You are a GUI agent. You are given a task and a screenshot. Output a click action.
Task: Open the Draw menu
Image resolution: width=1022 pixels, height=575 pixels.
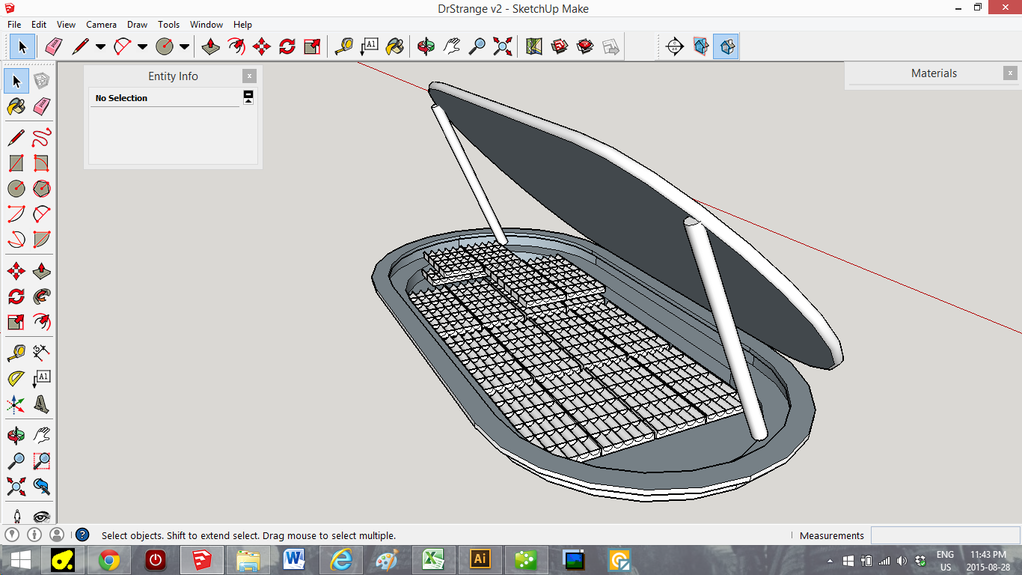pos(137,25)
